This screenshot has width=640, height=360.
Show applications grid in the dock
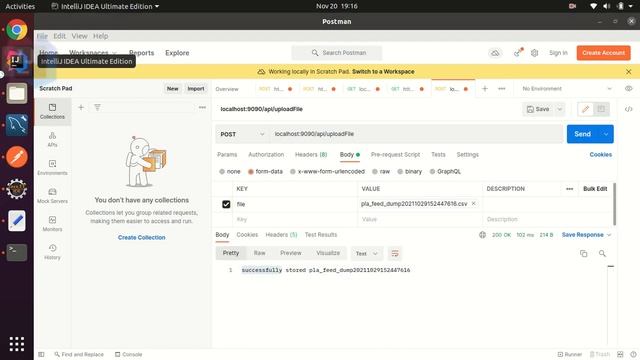17,344
